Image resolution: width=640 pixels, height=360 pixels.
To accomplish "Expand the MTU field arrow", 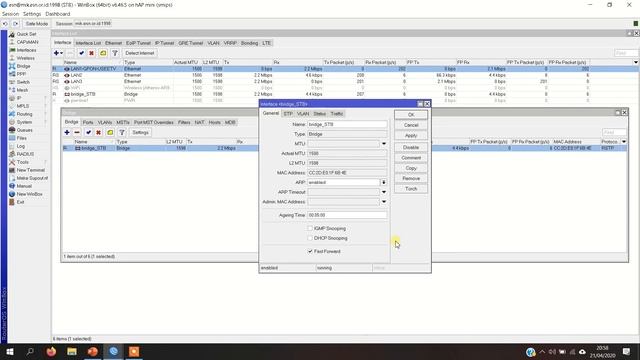I will pyautogui.click(x=384, y=144).
